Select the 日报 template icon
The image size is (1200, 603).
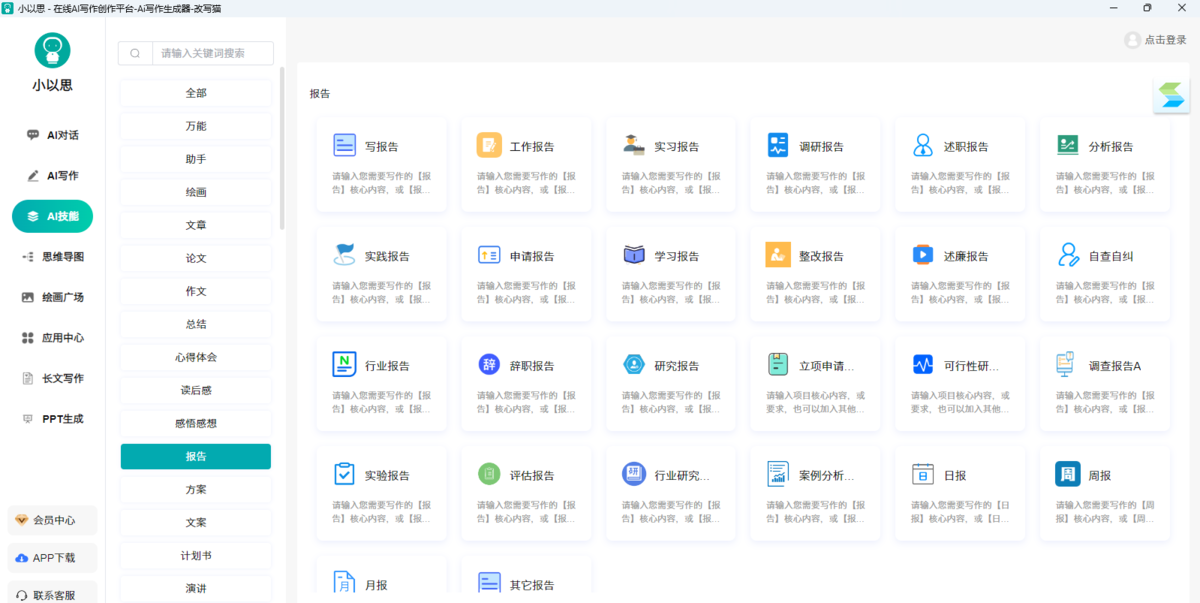923,474
